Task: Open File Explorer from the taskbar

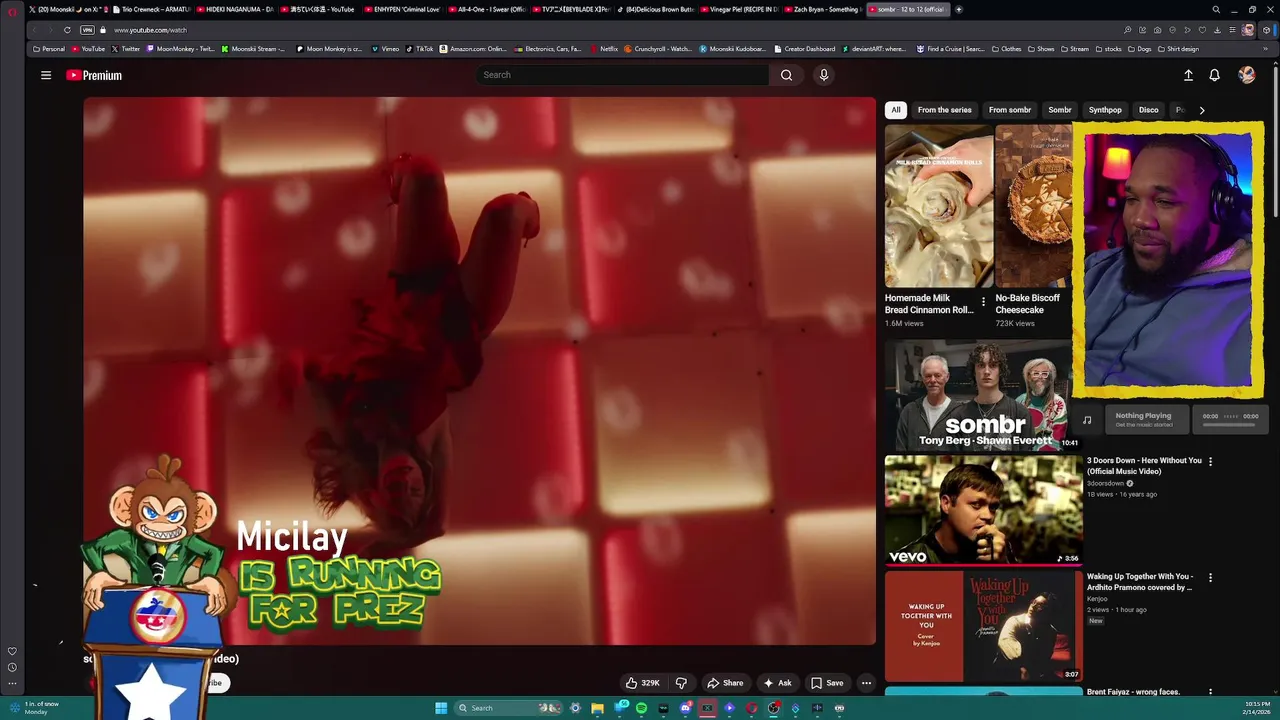Action: coord(597,708)
